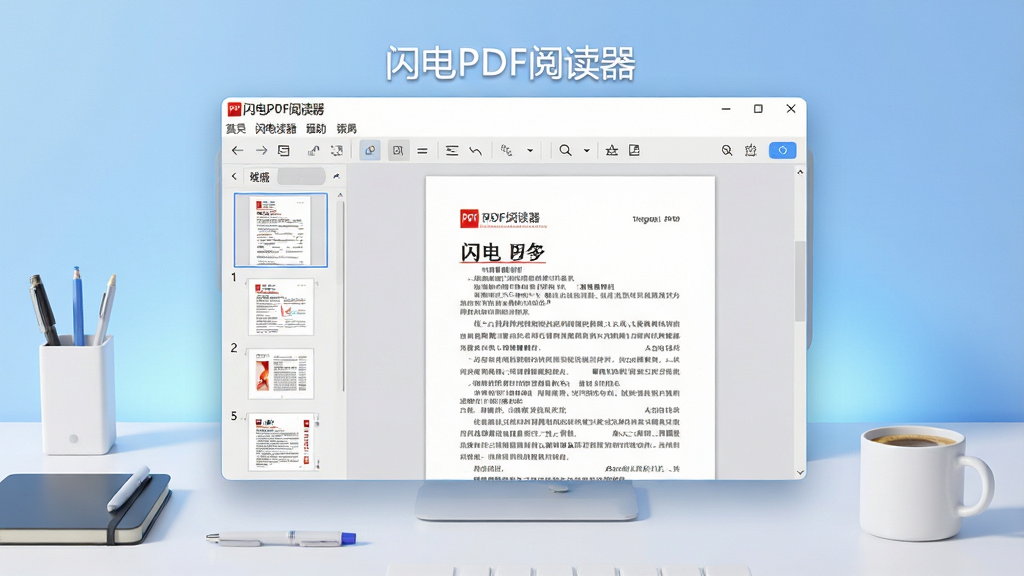Click the document view scrollbar down arrow
The width and height of the screenshot is (1024, 576).
tap(800, 472)
